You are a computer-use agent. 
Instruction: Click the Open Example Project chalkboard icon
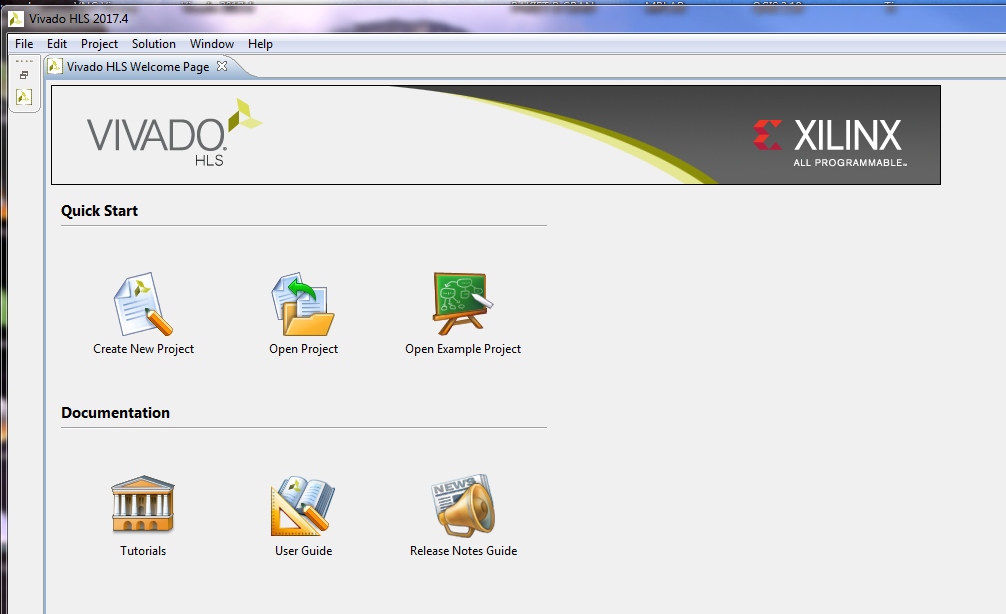click(463, 303)
